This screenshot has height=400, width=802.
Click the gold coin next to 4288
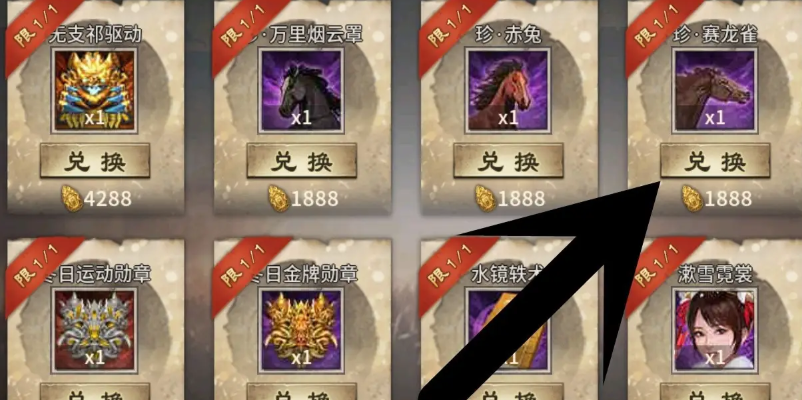[72, 198]
